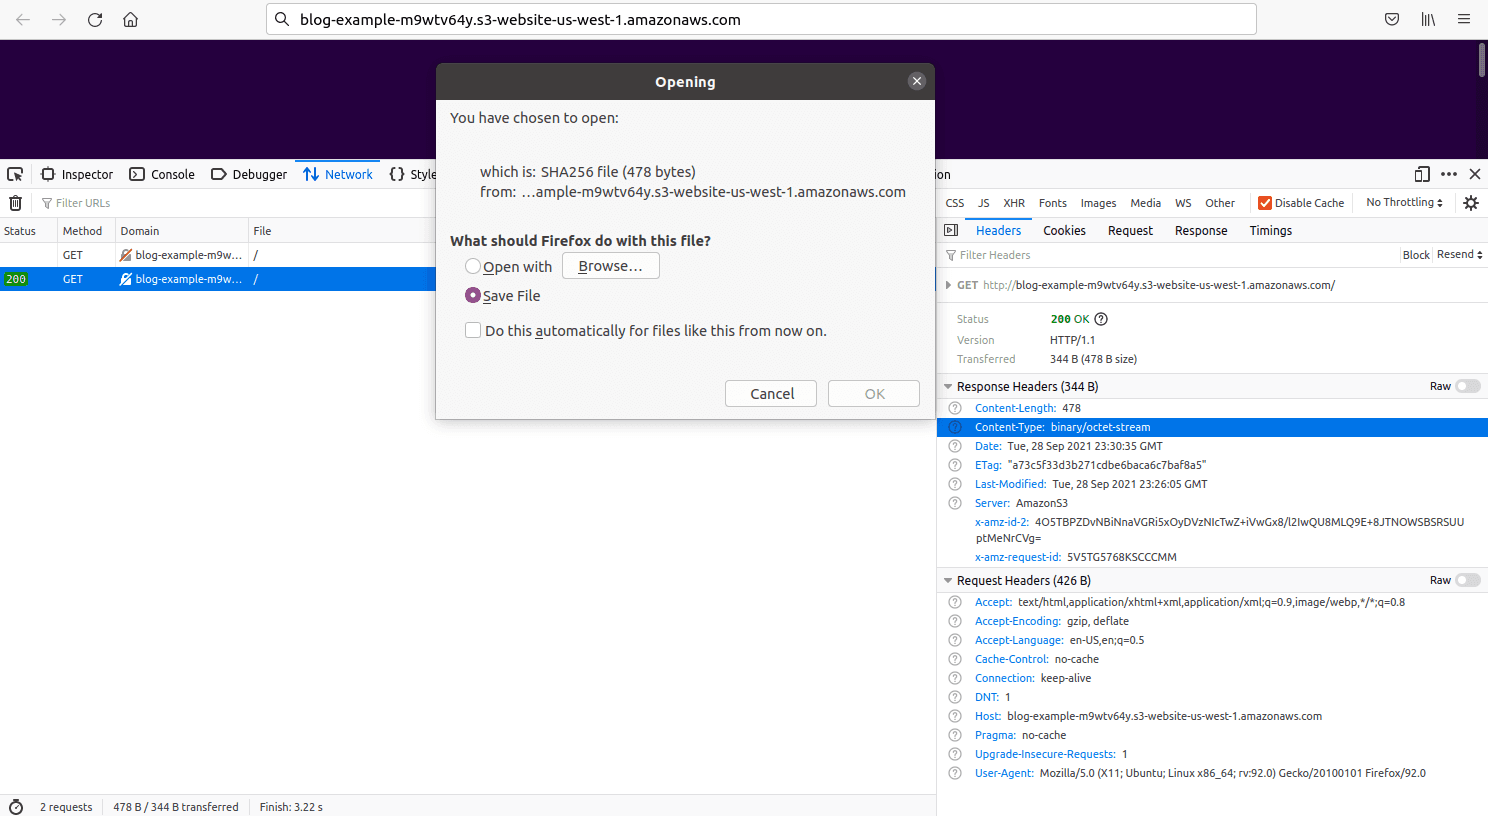This screenshot has width=1488, height=816.
Task: Reload the current page
Action: (95, 19)
